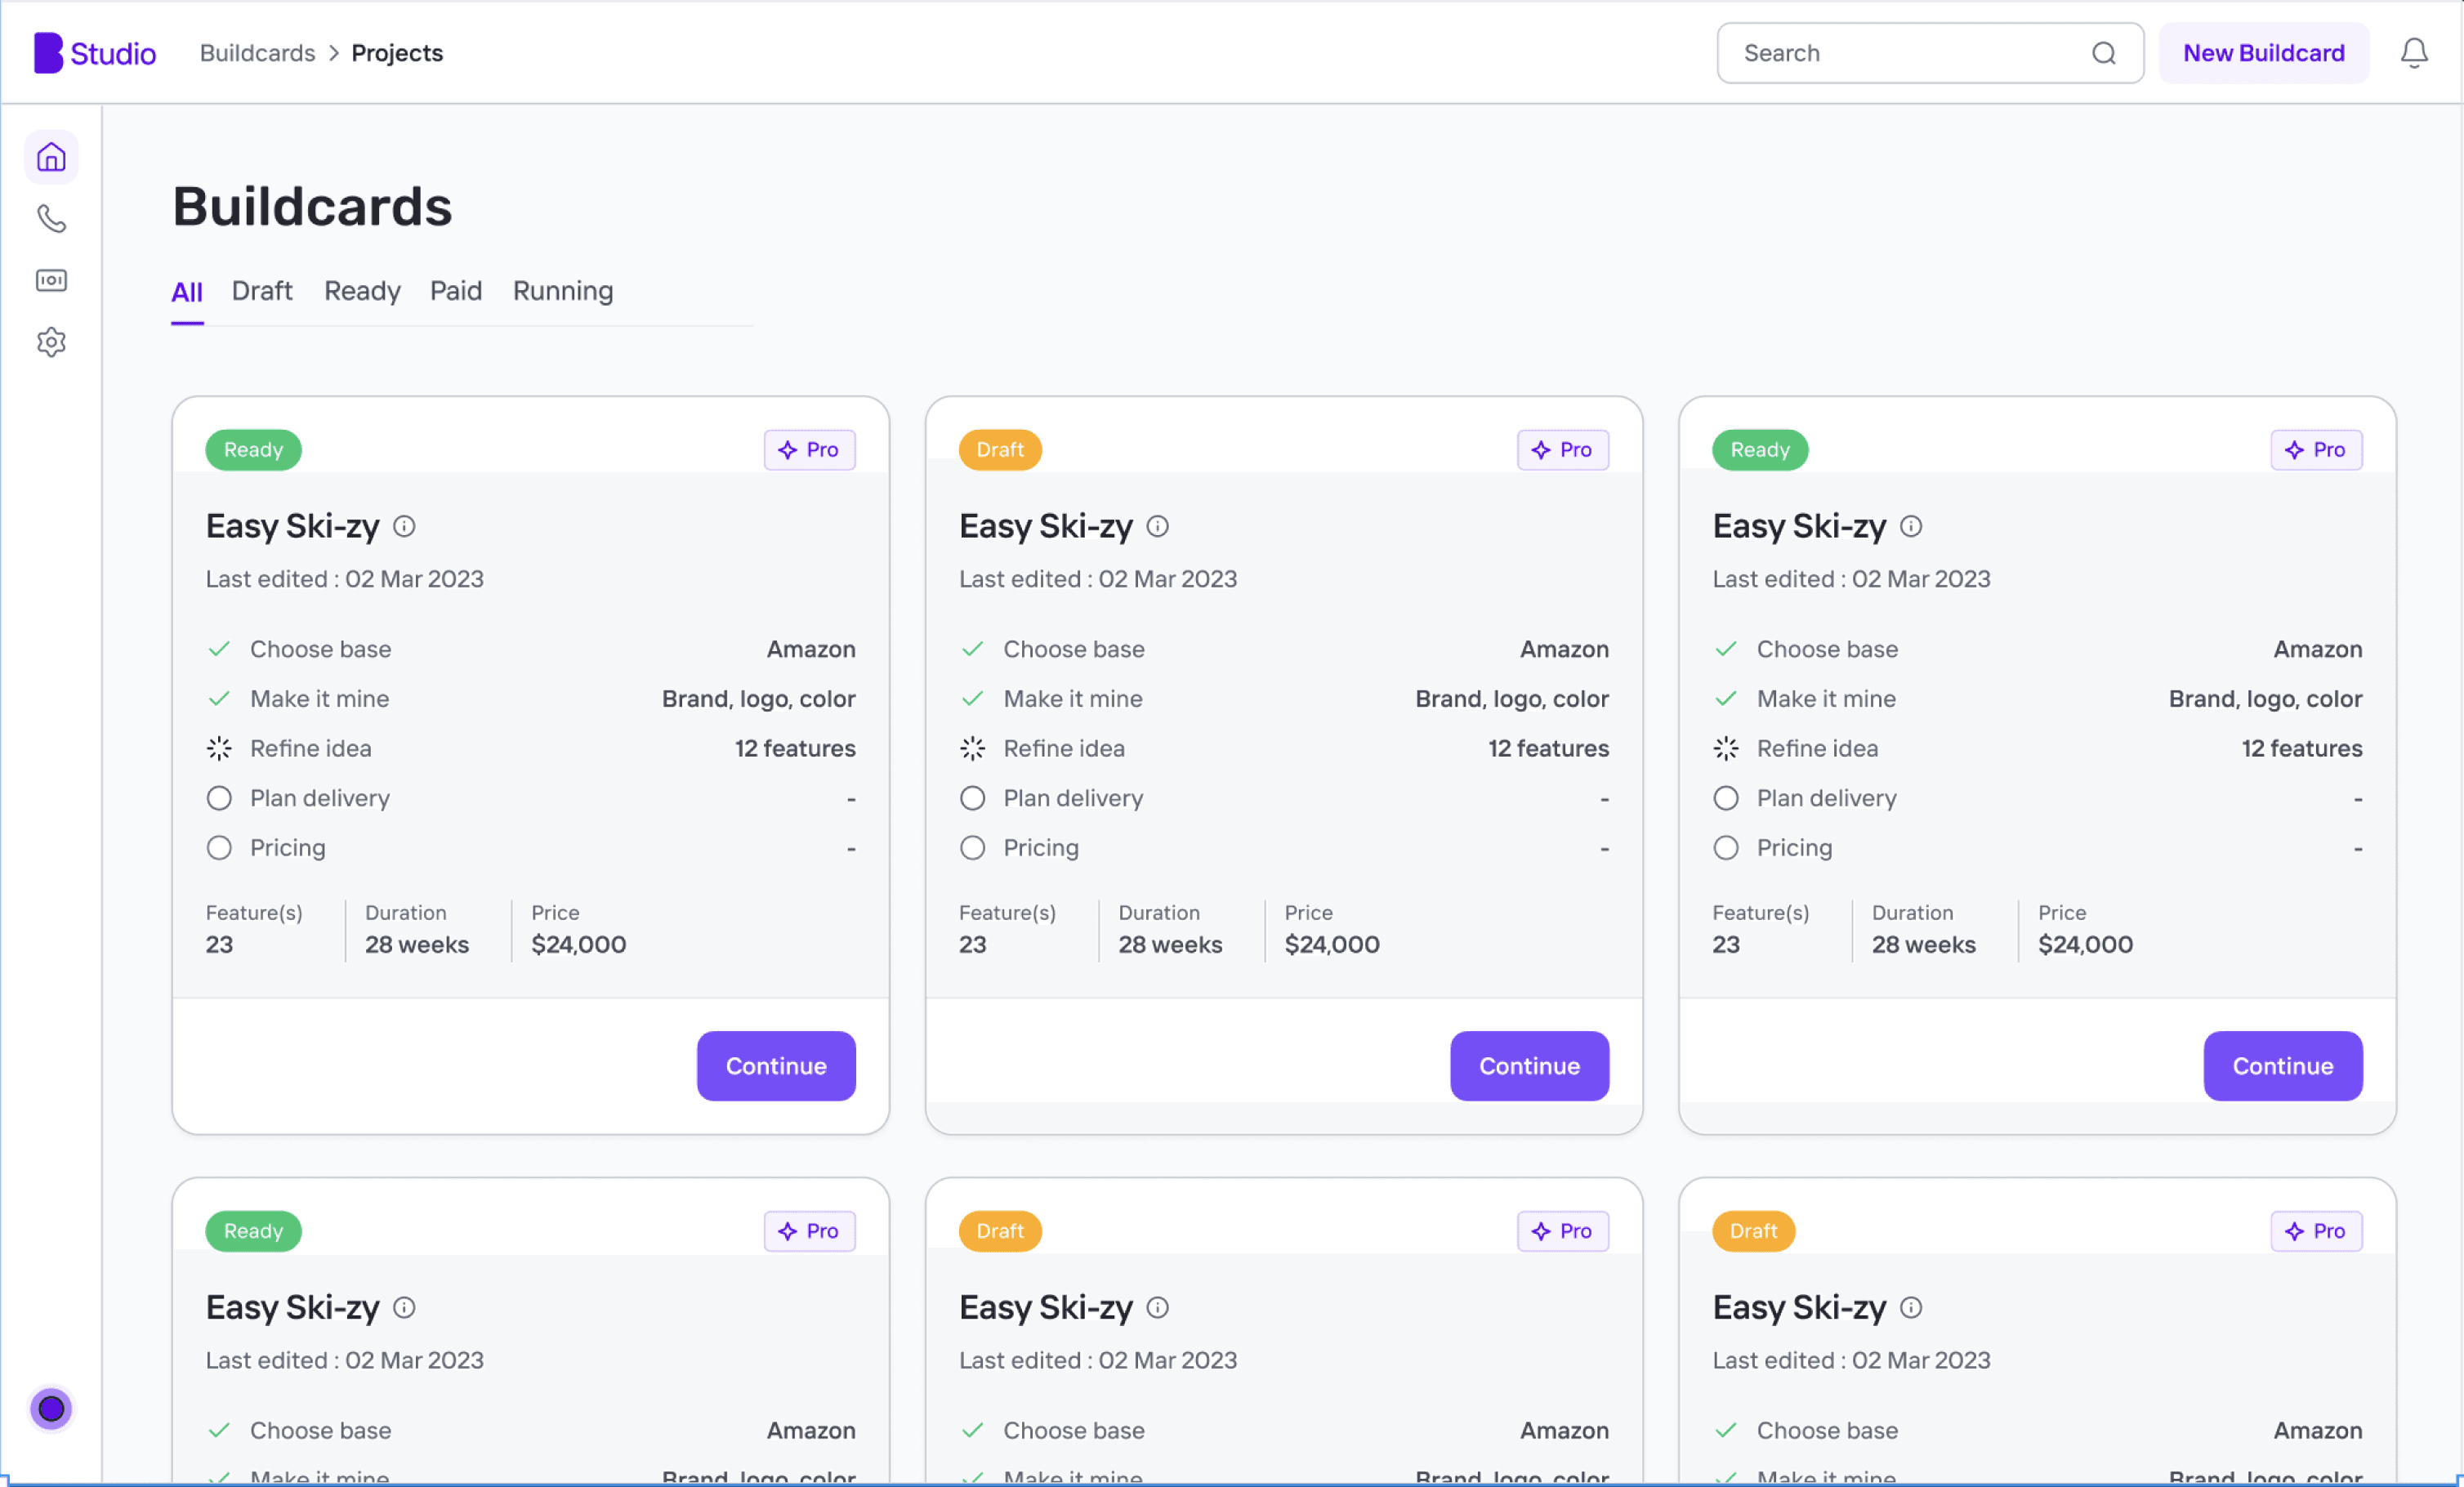Open the purple user avatar at sidebar bottom
The width and height of the screenshot is (2464, 1487).
pyautogui.click(x=51, y=1408)
